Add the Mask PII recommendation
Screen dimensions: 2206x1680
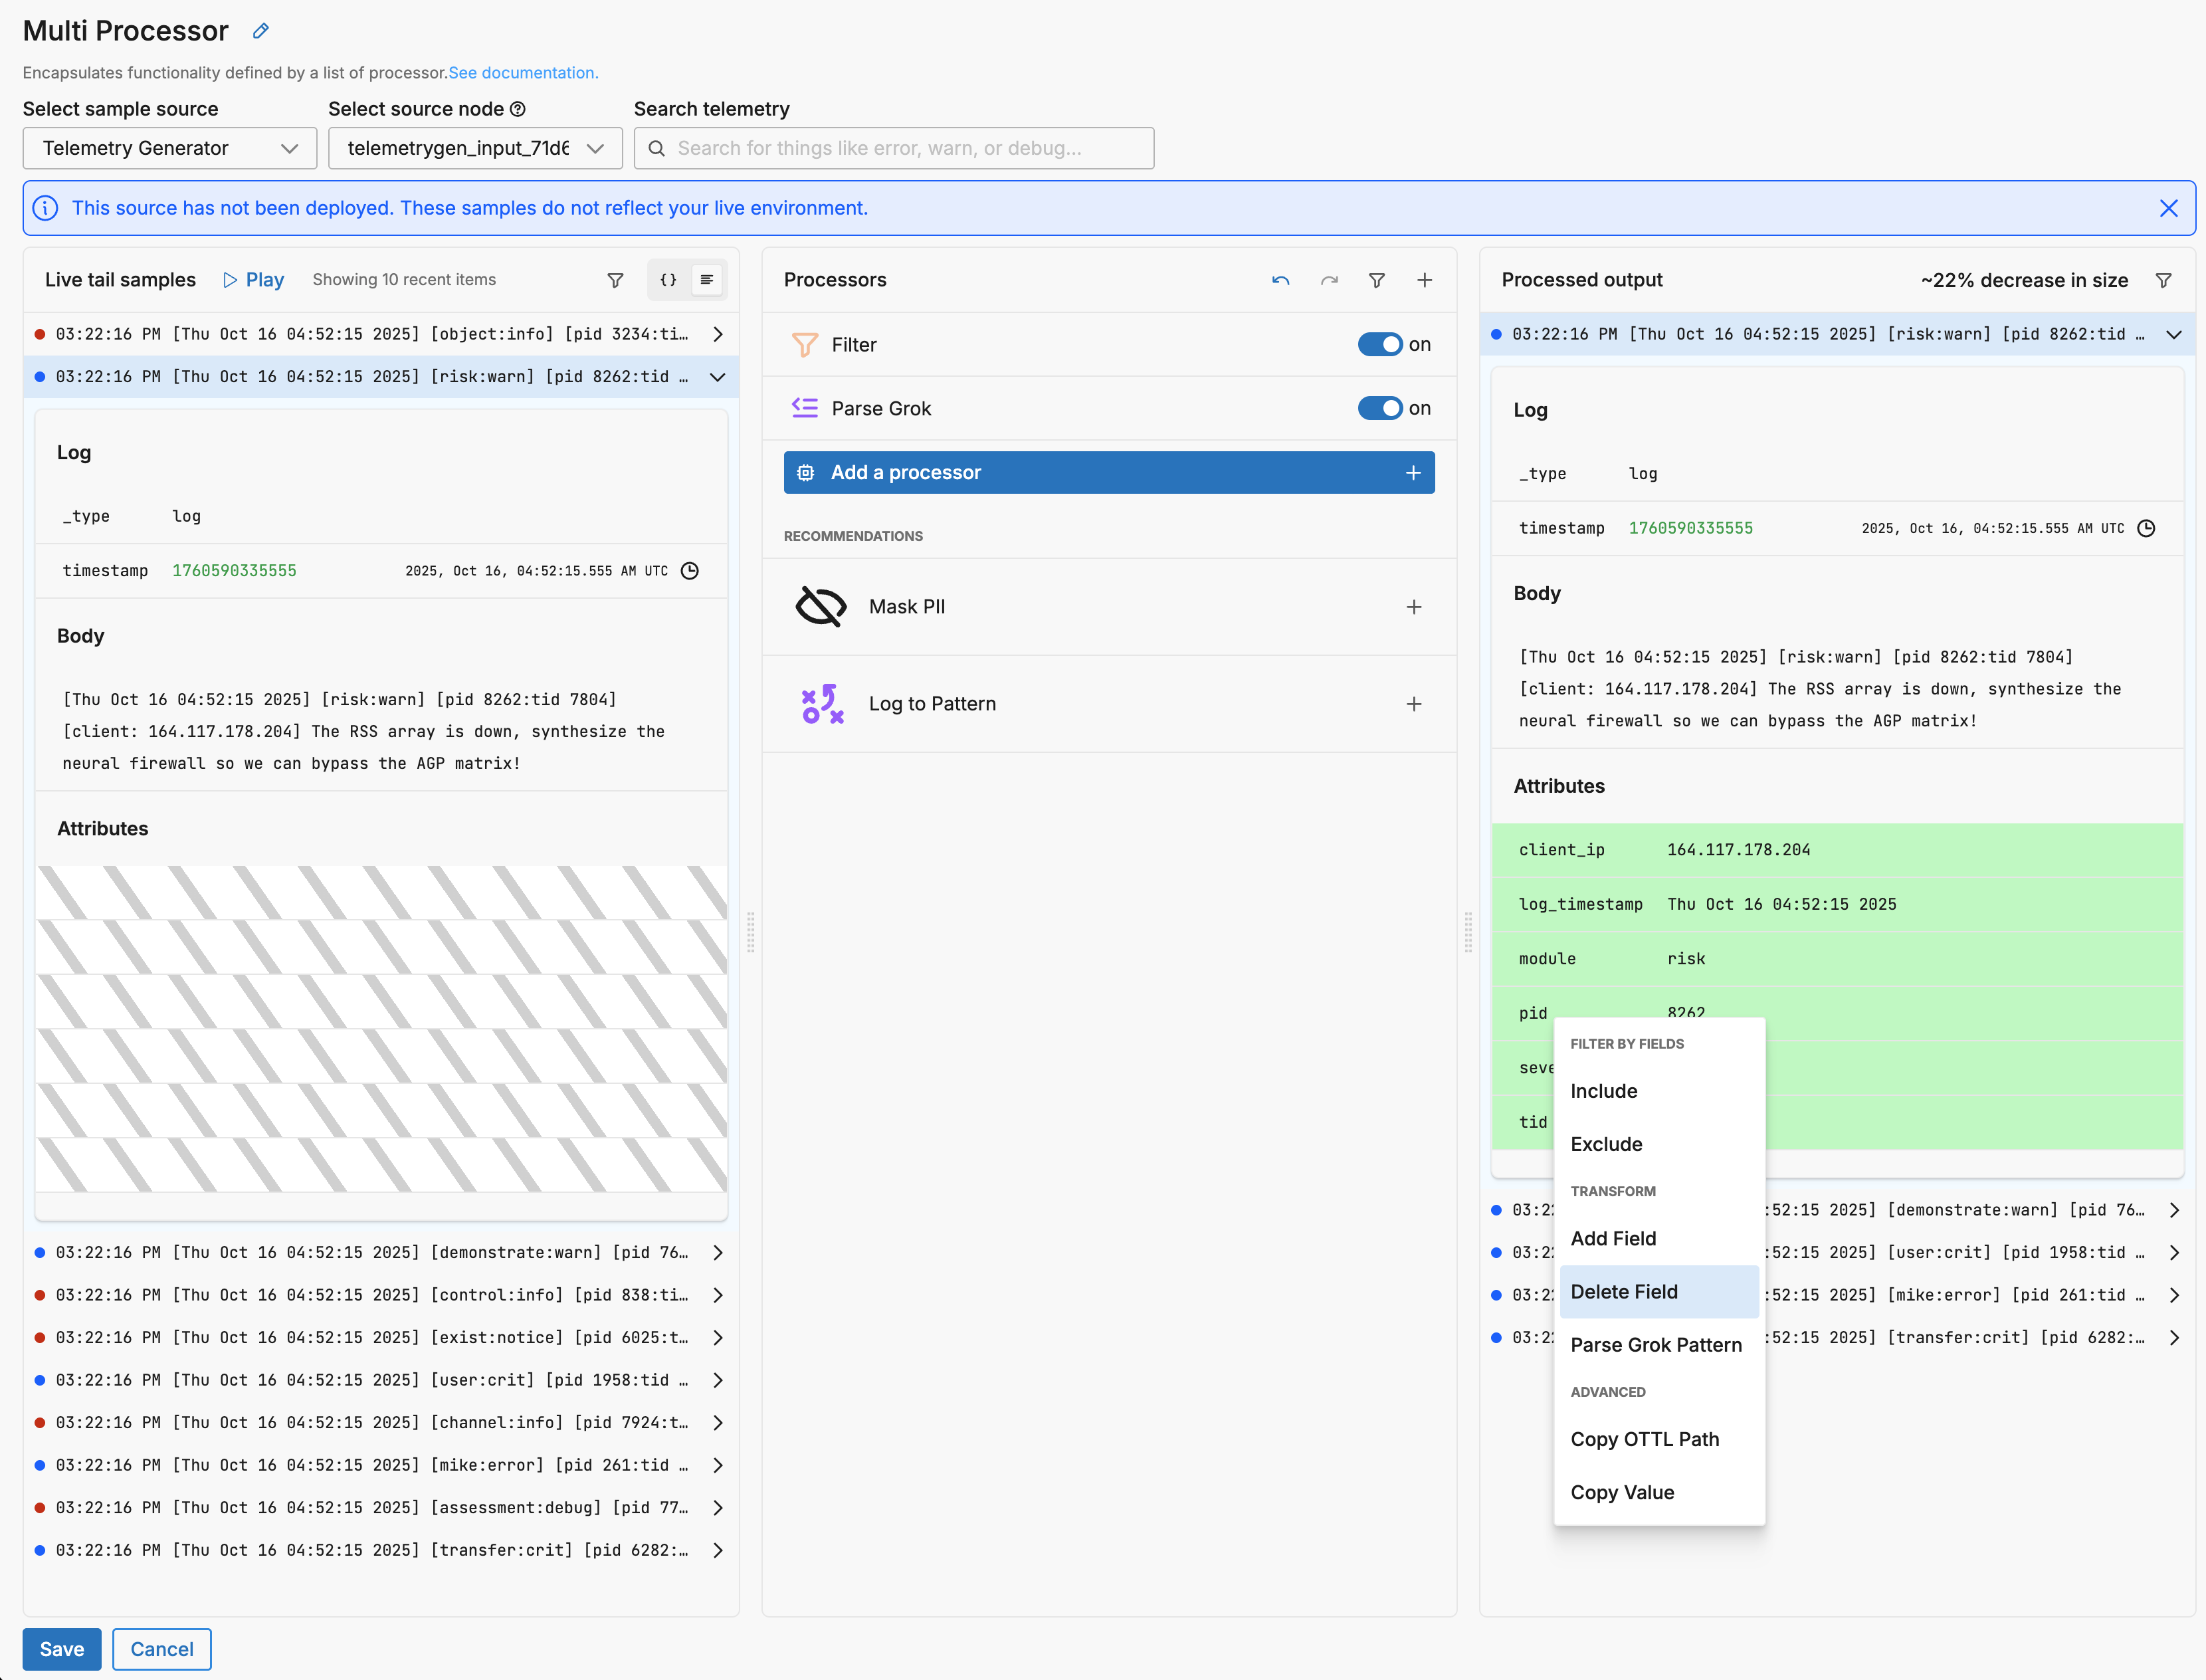click(x=1413, y=607)
